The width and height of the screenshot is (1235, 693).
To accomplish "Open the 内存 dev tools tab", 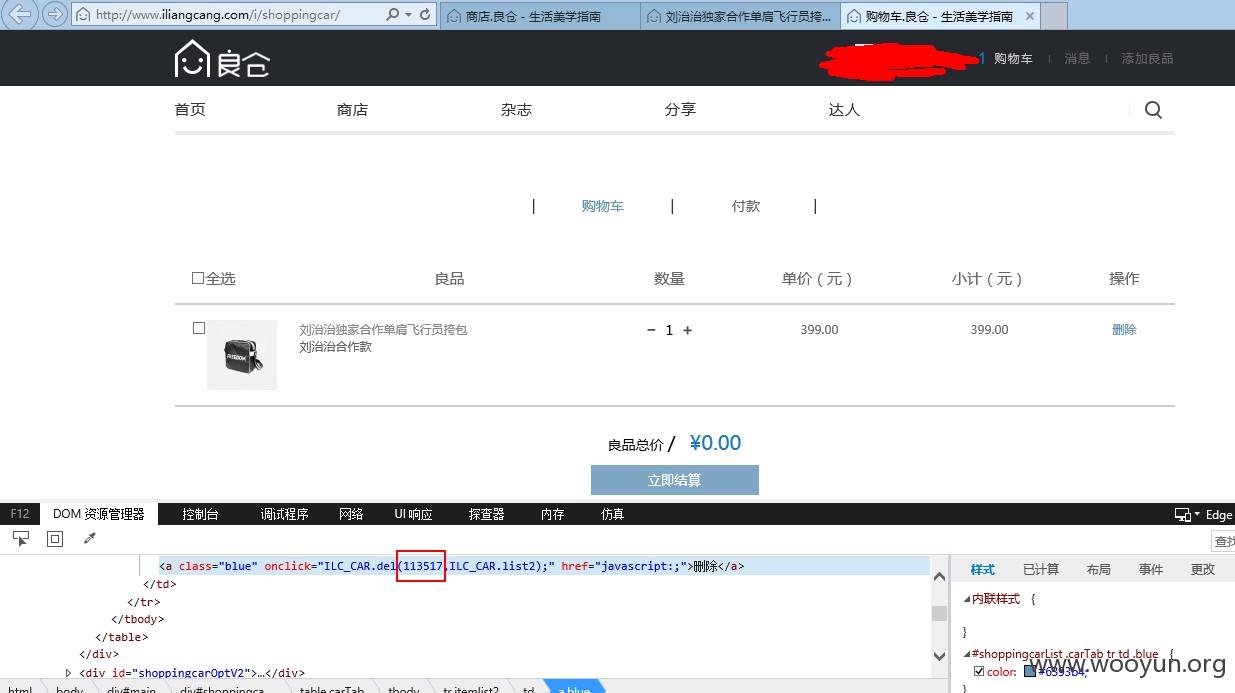I will [552, 514].
